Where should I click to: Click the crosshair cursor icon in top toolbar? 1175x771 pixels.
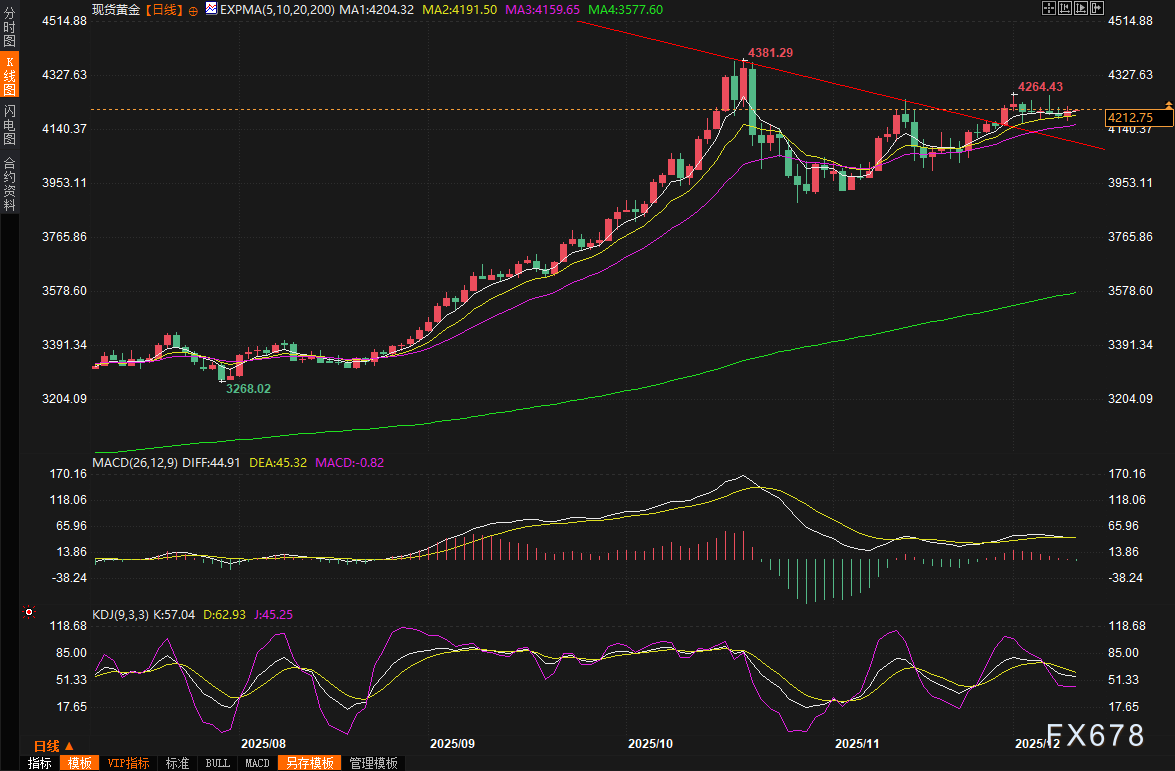(x=1047, y=9)
